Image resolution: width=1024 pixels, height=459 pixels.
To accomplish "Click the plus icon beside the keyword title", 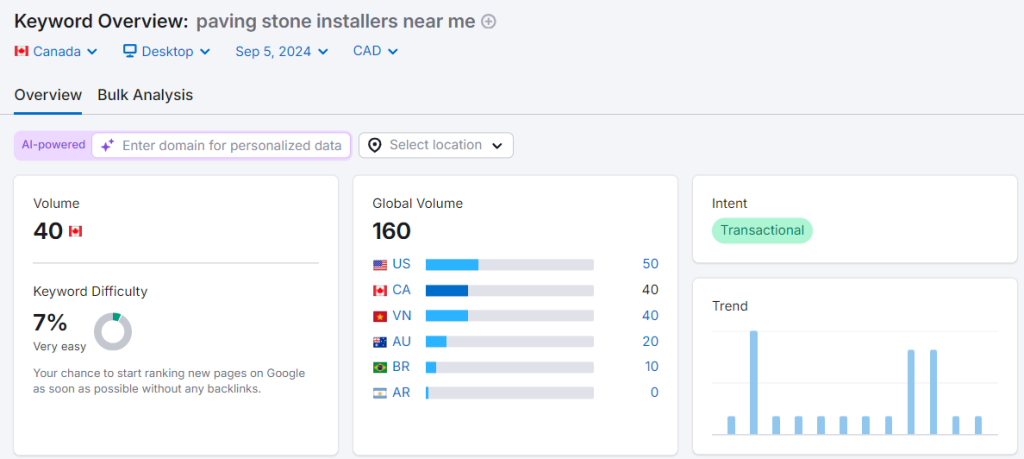I will point(489,21).
